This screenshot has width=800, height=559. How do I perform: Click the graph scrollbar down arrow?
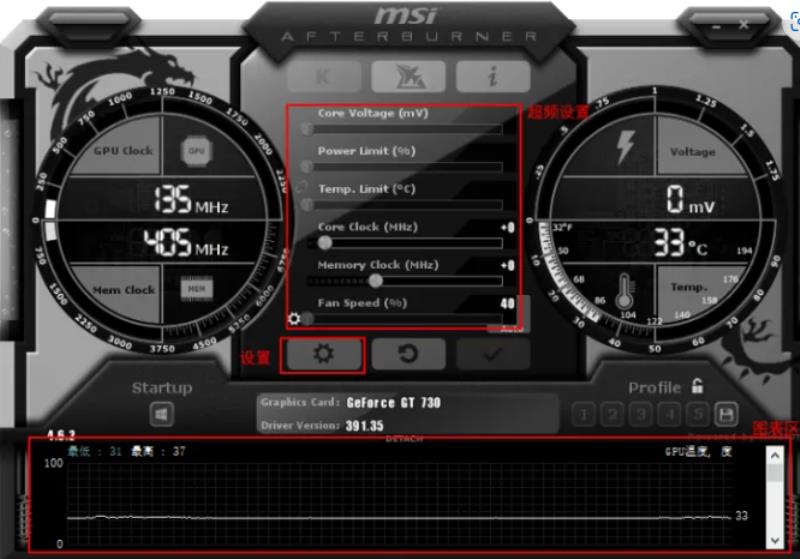[775, 540]
